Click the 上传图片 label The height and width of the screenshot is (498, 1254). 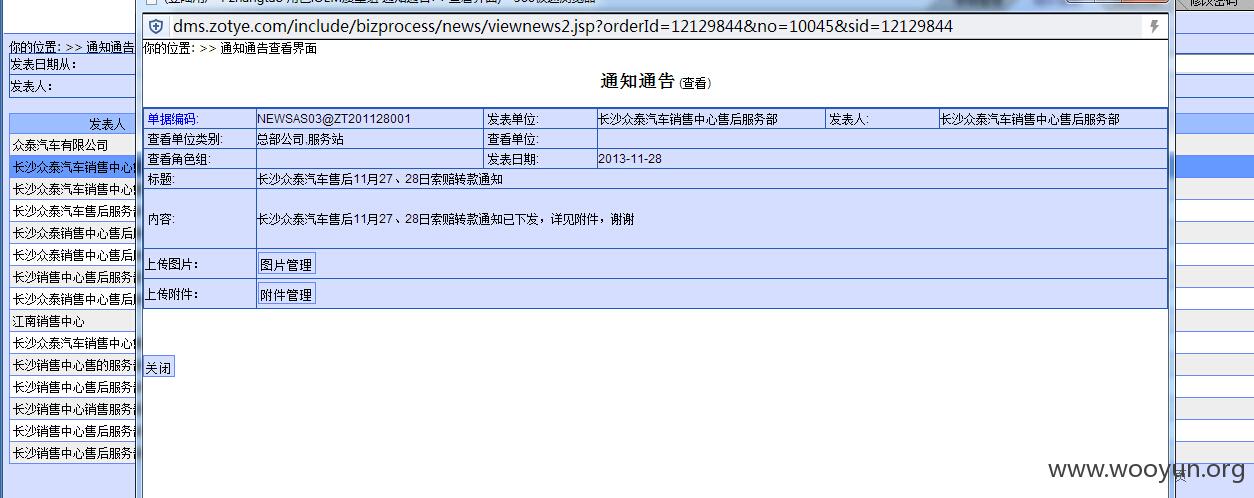tap(172, 265)
